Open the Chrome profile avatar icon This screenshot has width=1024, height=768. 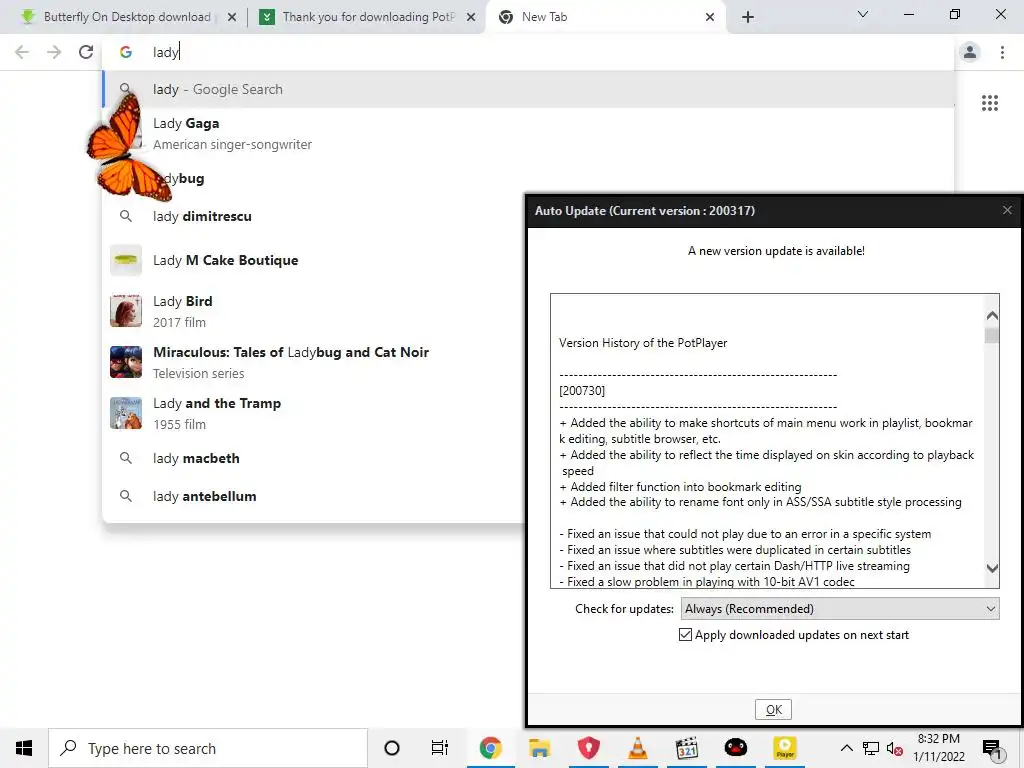[970, 52]
